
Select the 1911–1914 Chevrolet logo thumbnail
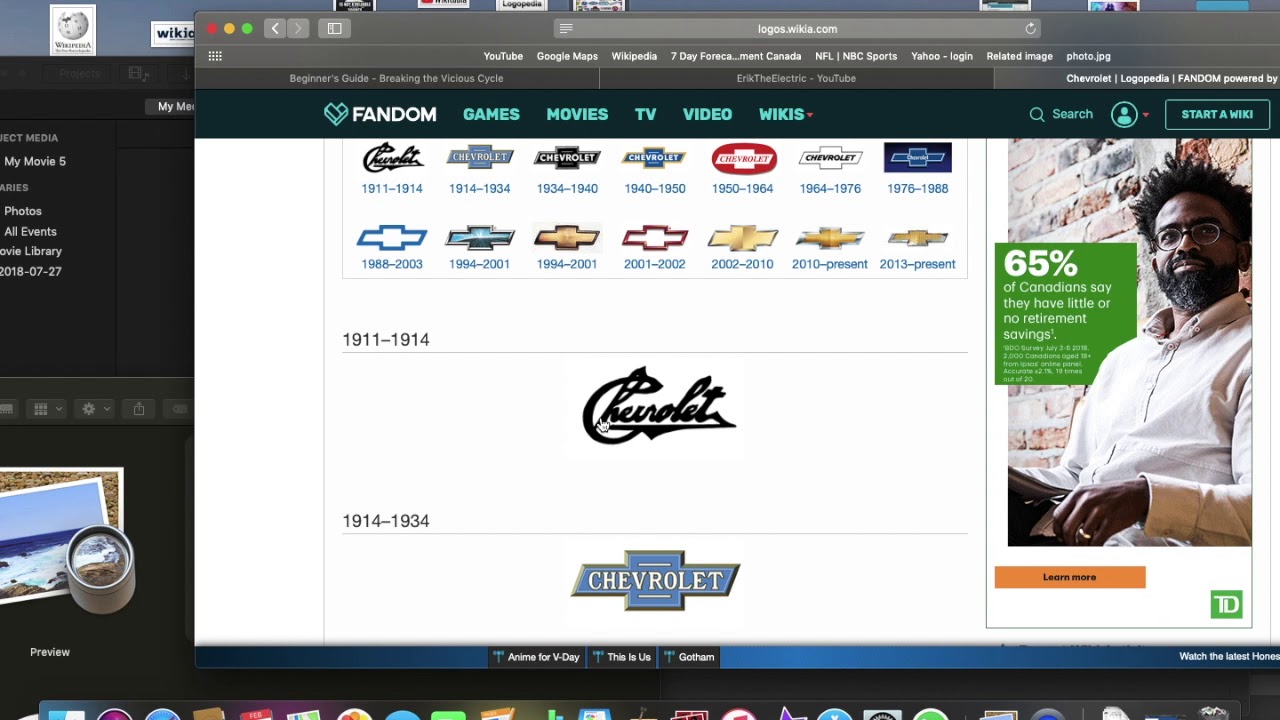392,157
